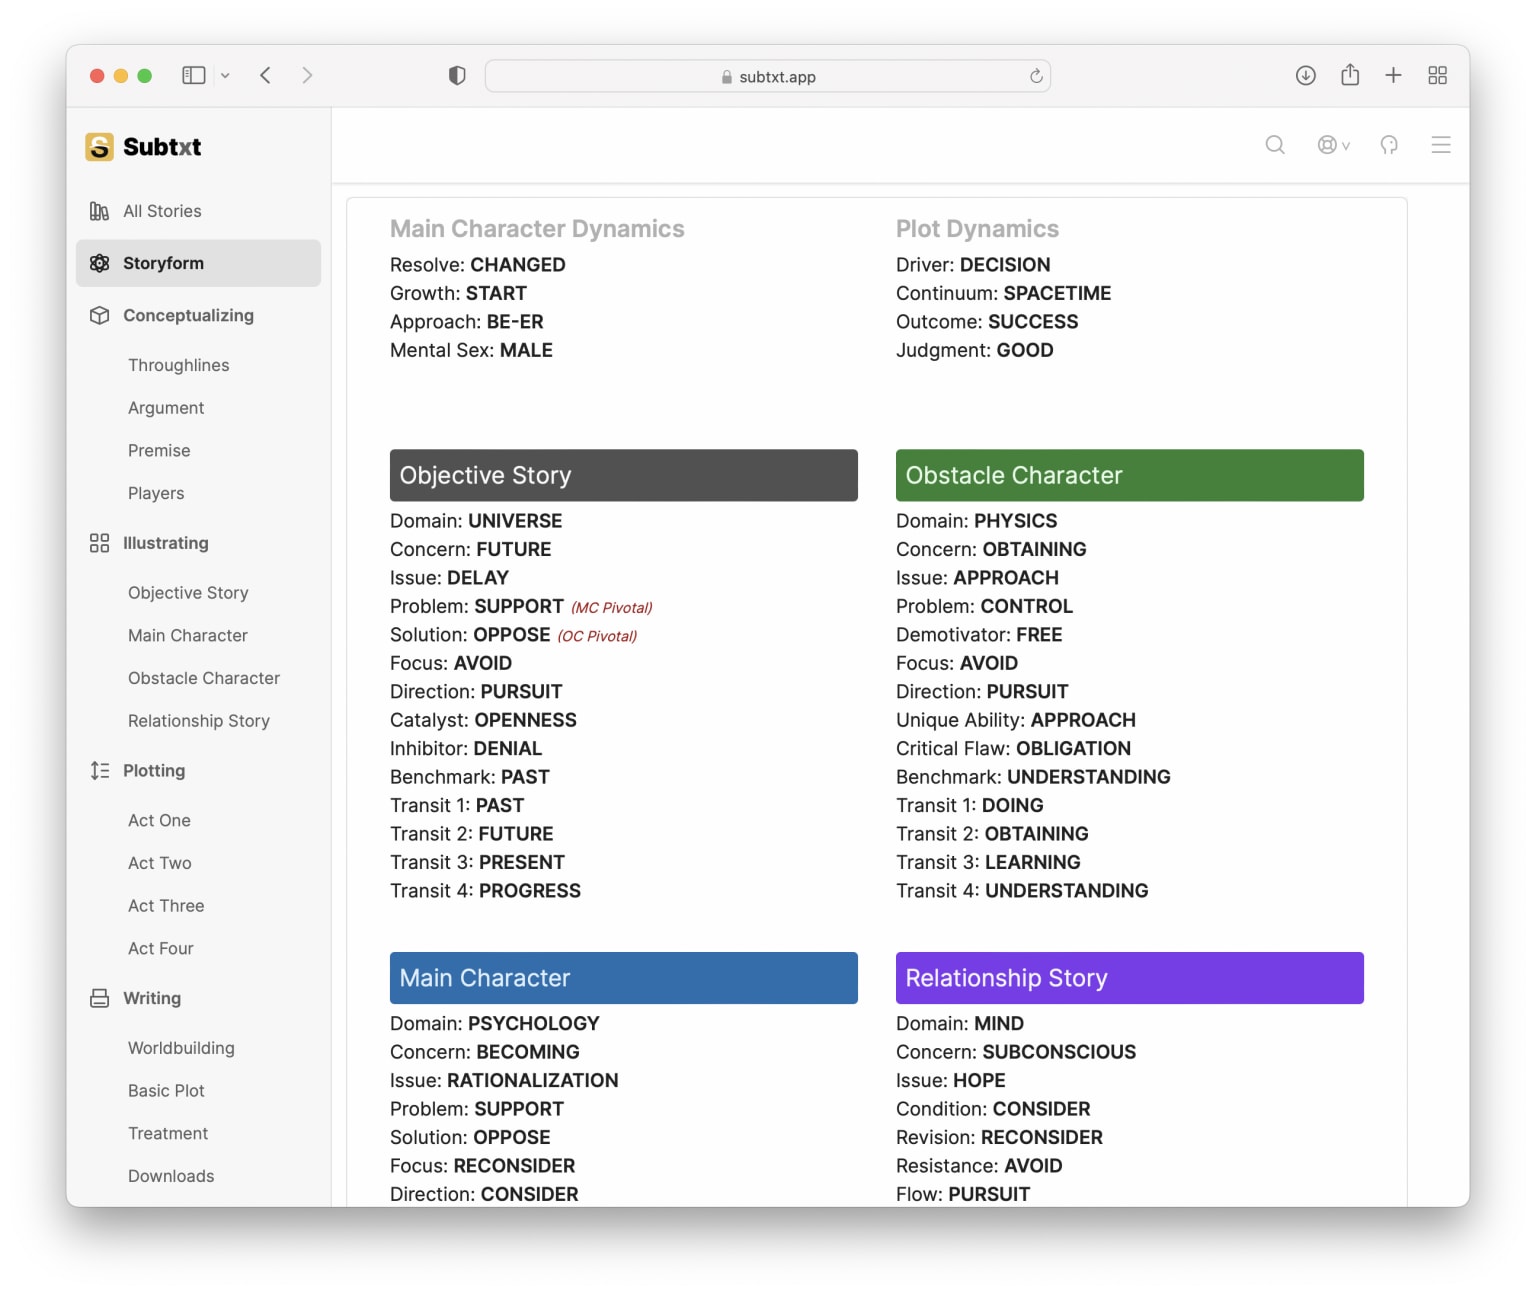
Task: Click the Writing printer icon
Action: point(99,998)
